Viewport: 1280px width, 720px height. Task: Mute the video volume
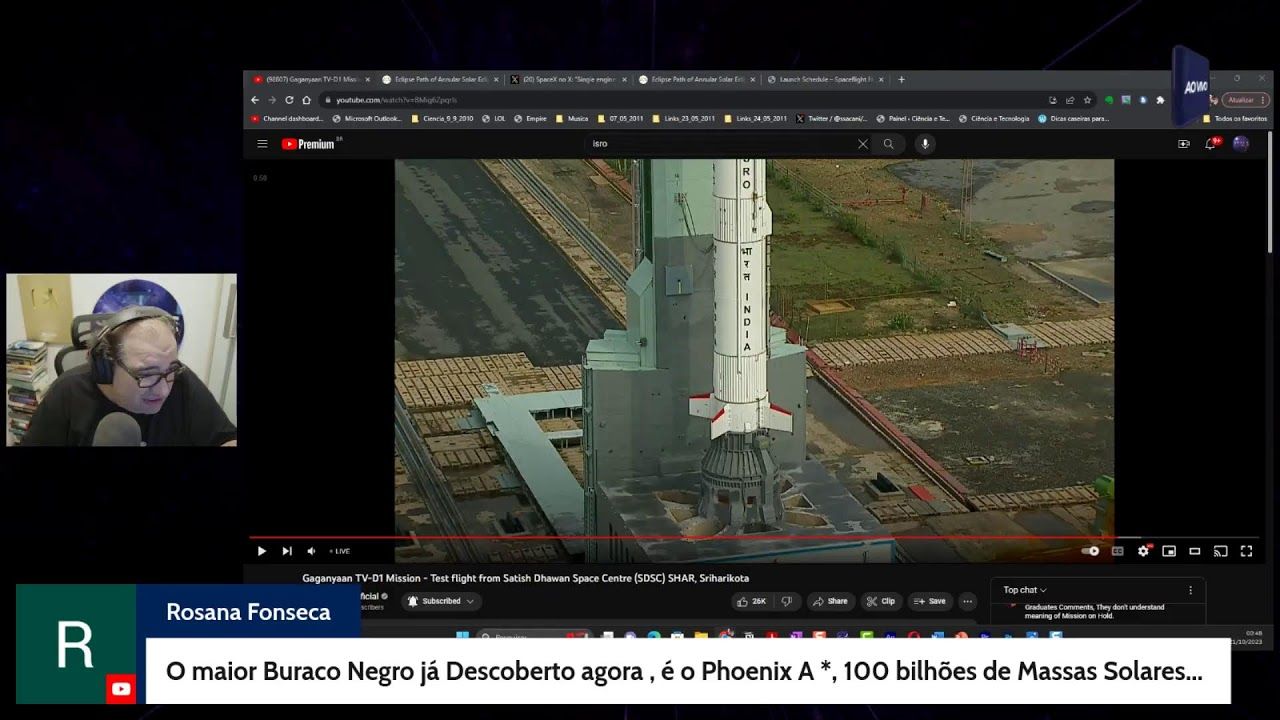pos(311,551)
